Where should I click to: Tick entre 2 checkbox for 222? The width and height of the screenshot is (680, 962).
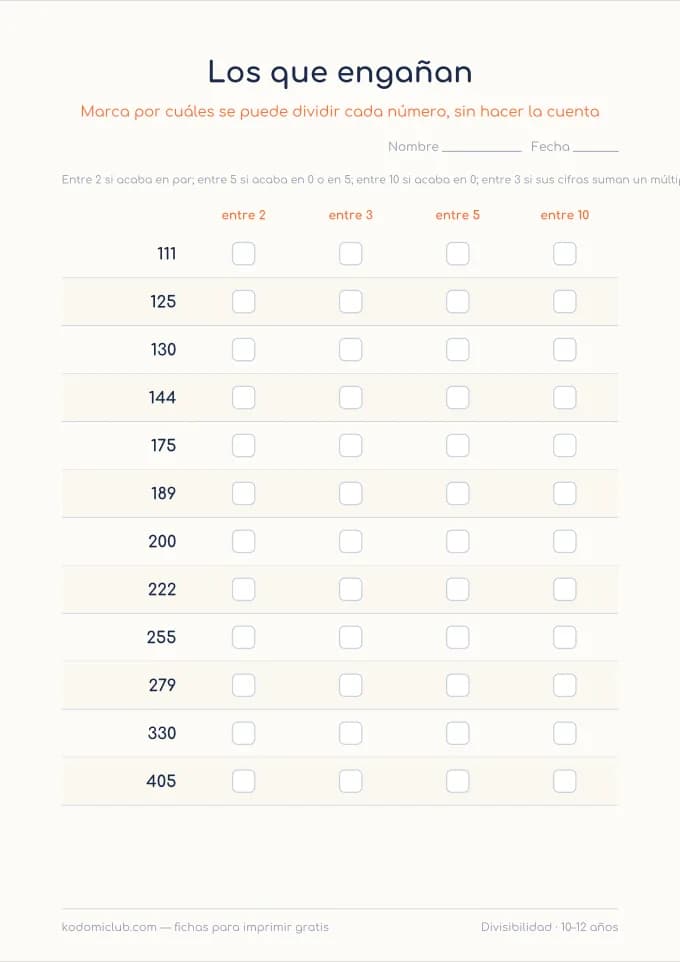[244, 589]
